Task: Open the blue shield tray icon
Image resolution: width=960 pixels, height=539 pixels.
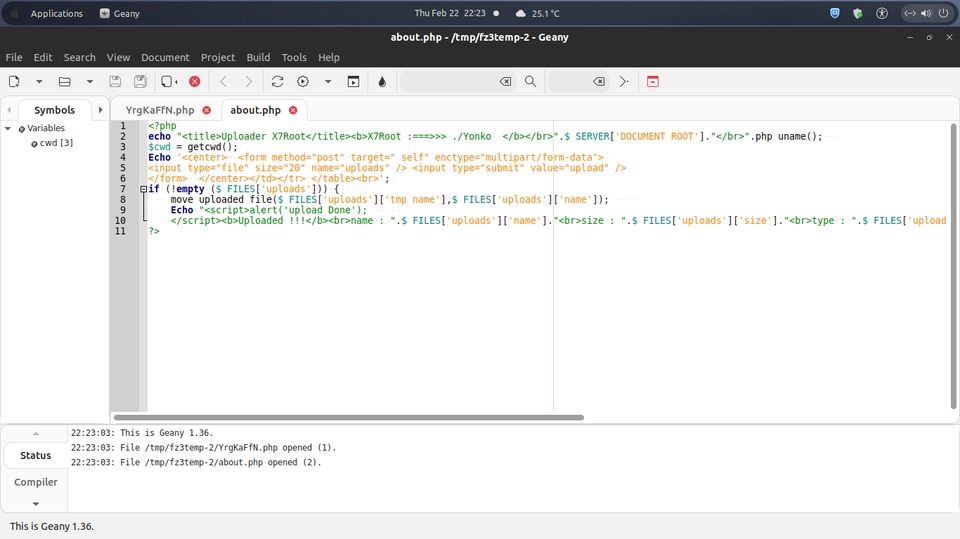Action: point(834,13)
